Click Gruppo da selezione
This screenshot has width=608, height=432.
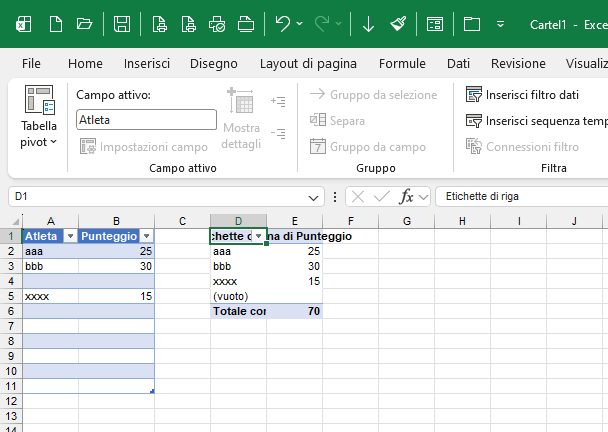pyautogui.click(x=374, y=95)
